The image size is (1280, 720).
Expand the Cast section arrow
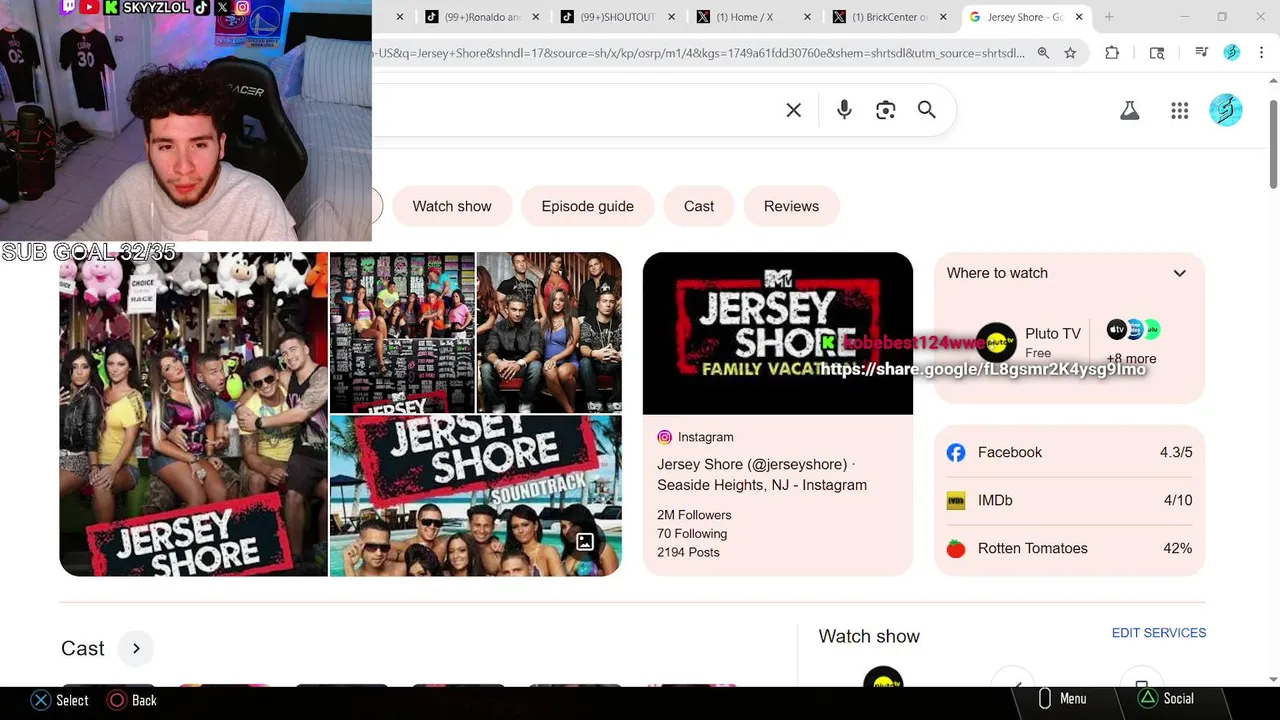[x=136, y=649]
